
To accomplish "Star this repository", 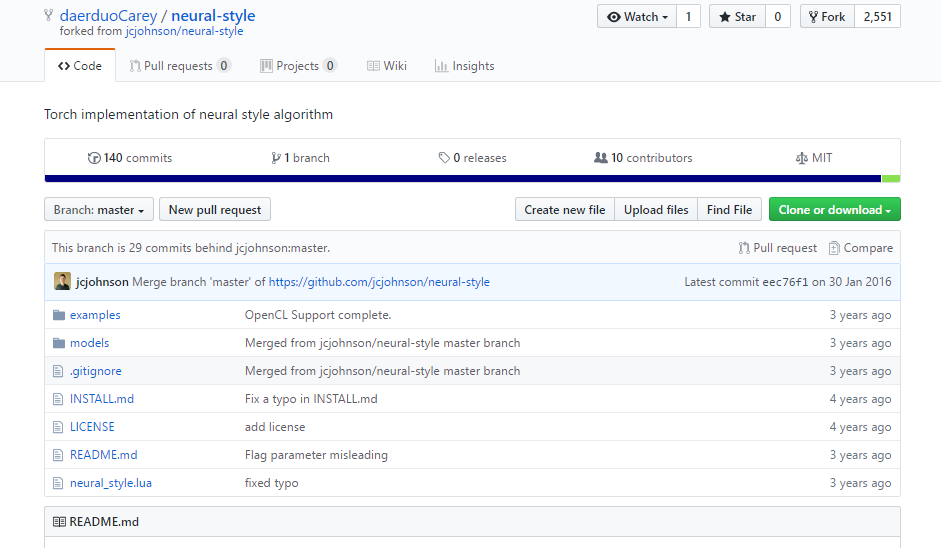I will 737,17.
